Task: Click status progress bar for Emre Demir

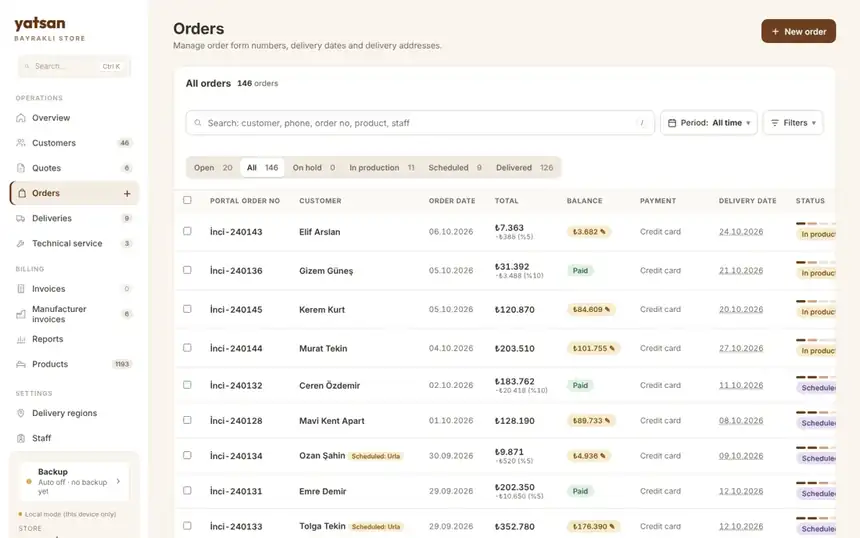Action: point(816,483)
